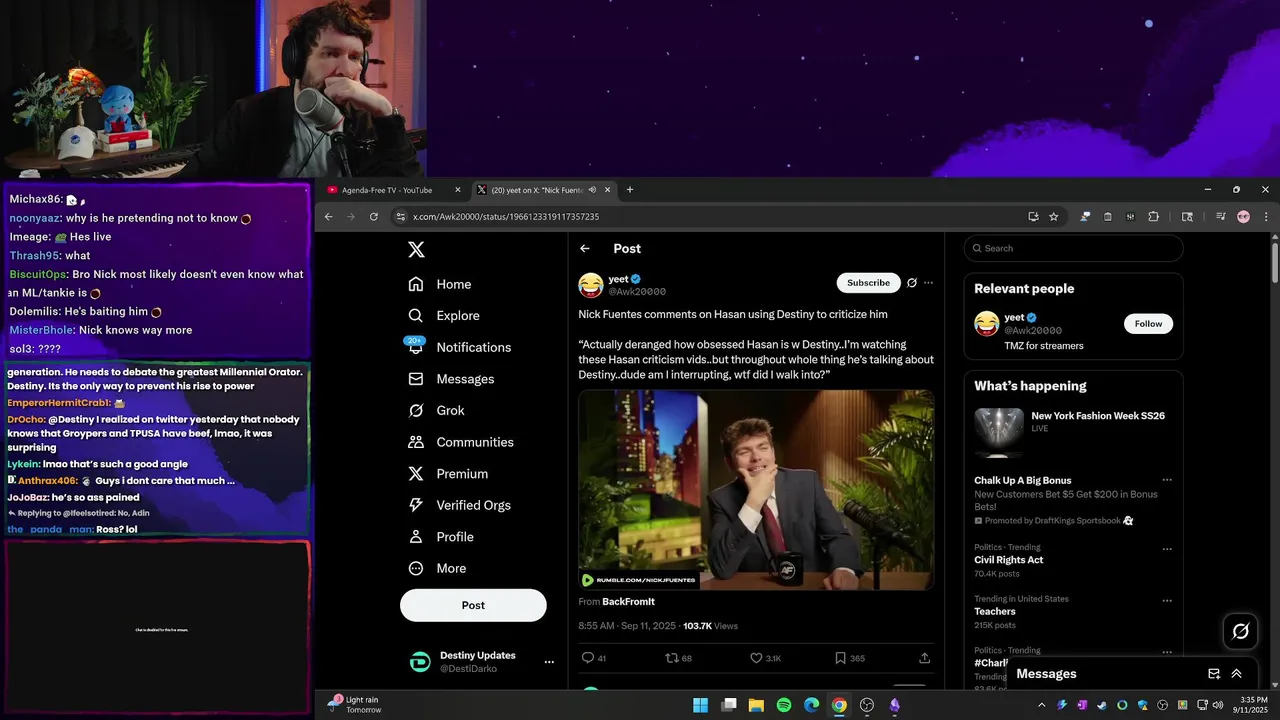This screenshot has width=1280, height=720.
Task: Click the share icon on the post
Action: click(x=924, y=658)
